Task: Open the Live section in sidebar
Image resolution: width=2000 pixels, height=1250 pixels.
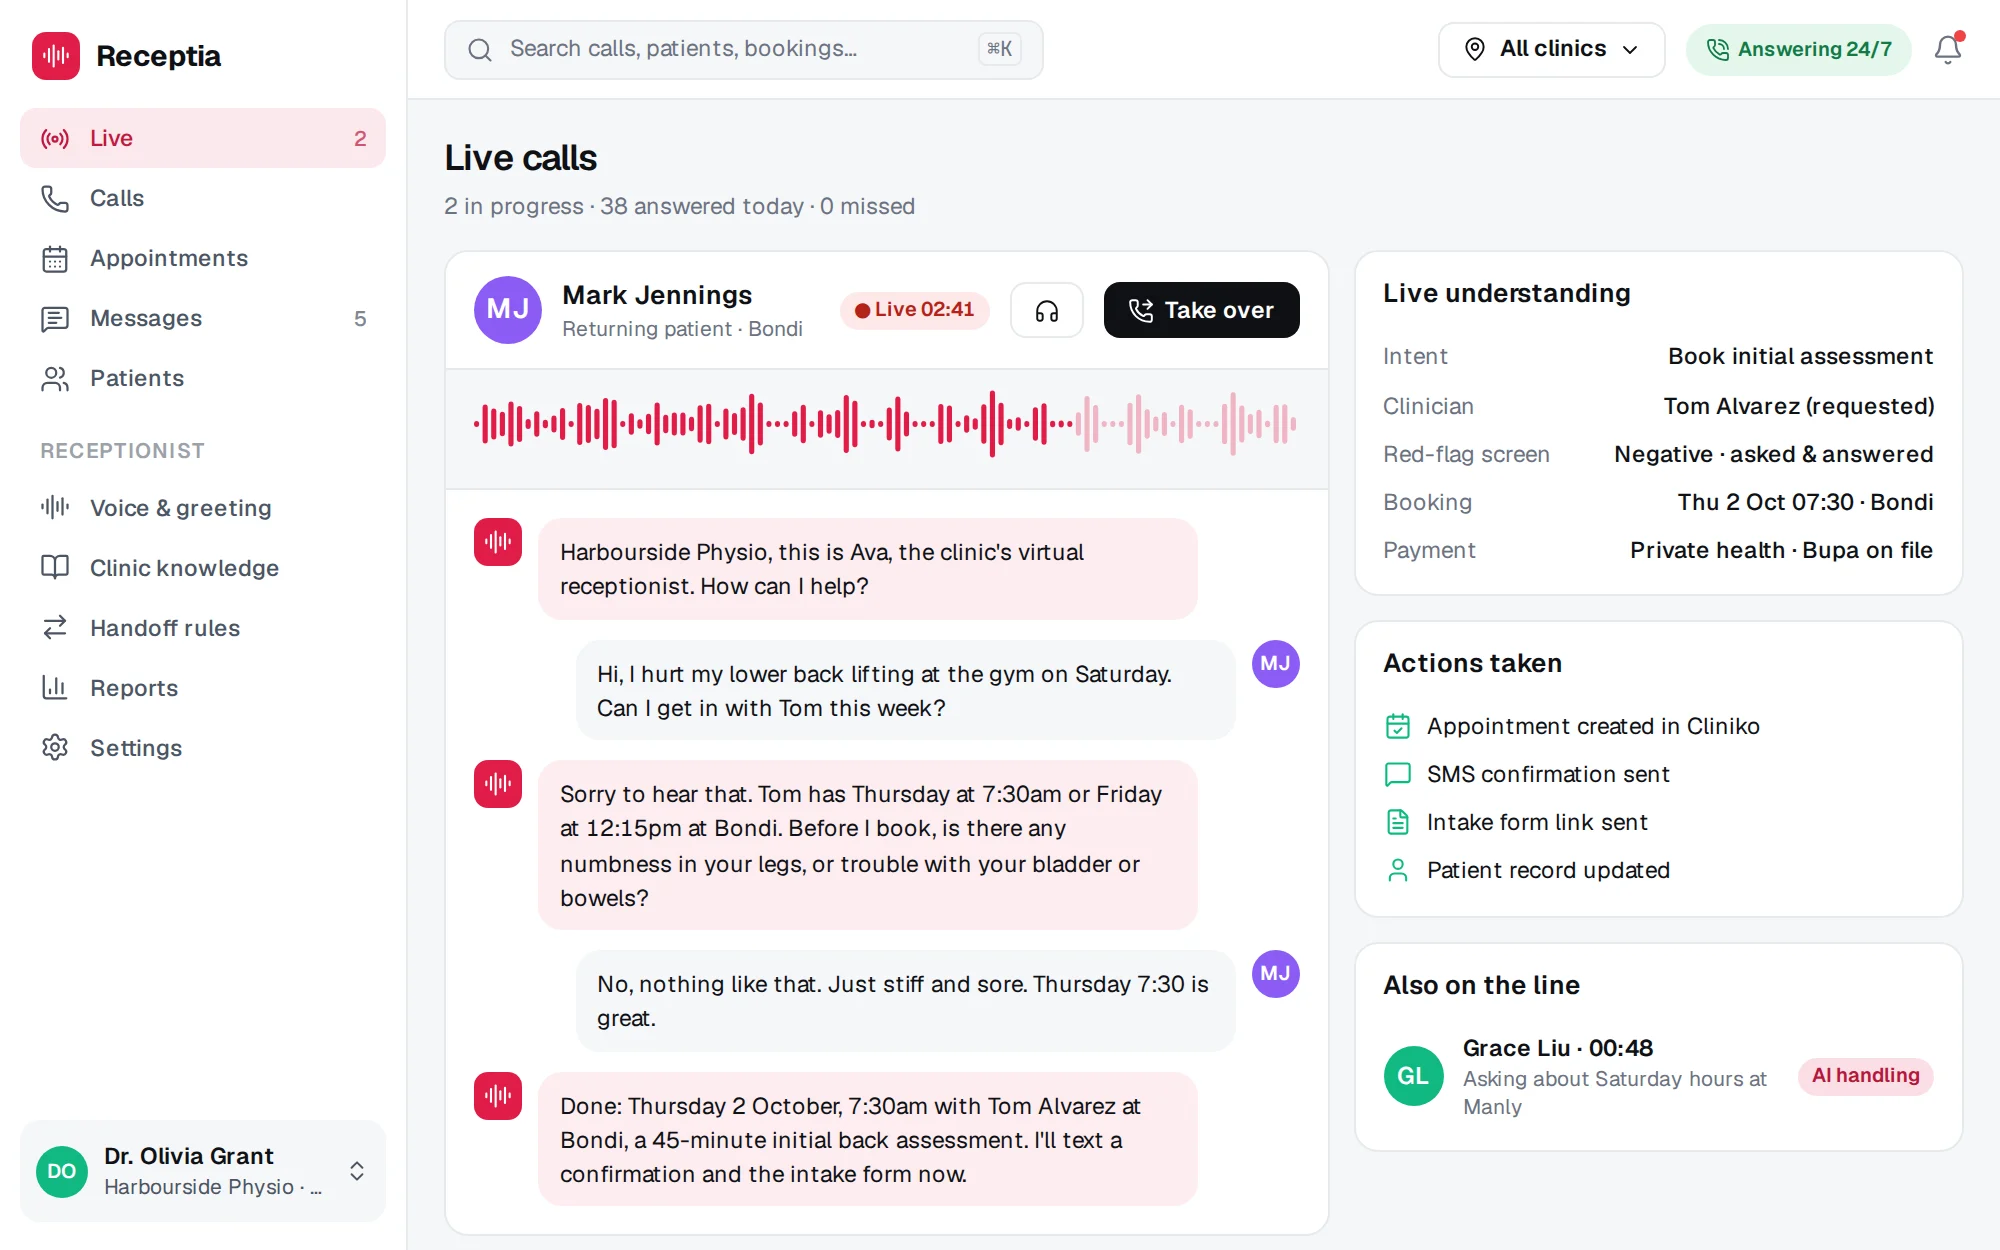Action: (x=203, y=138)
